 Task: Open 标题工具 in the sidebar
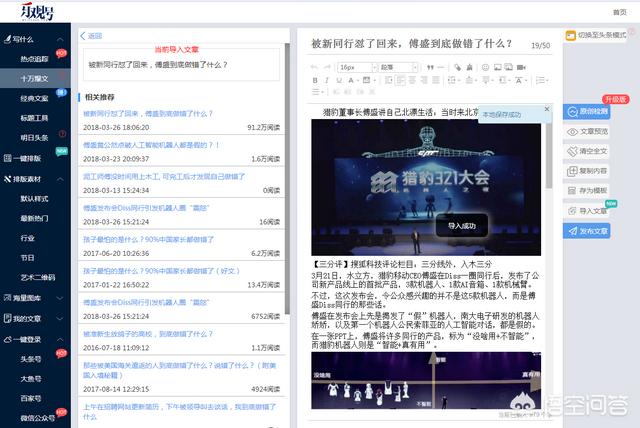(x=34, y=118)
